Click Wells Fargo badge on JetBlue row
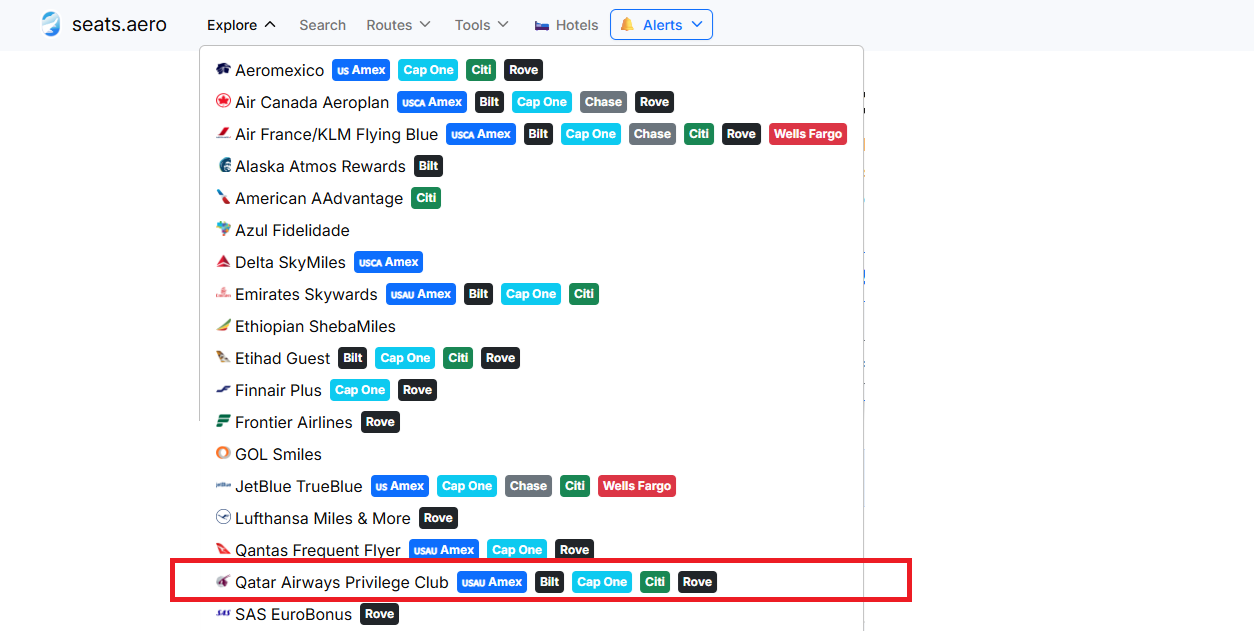The image size is (1254, 636). 637,486
